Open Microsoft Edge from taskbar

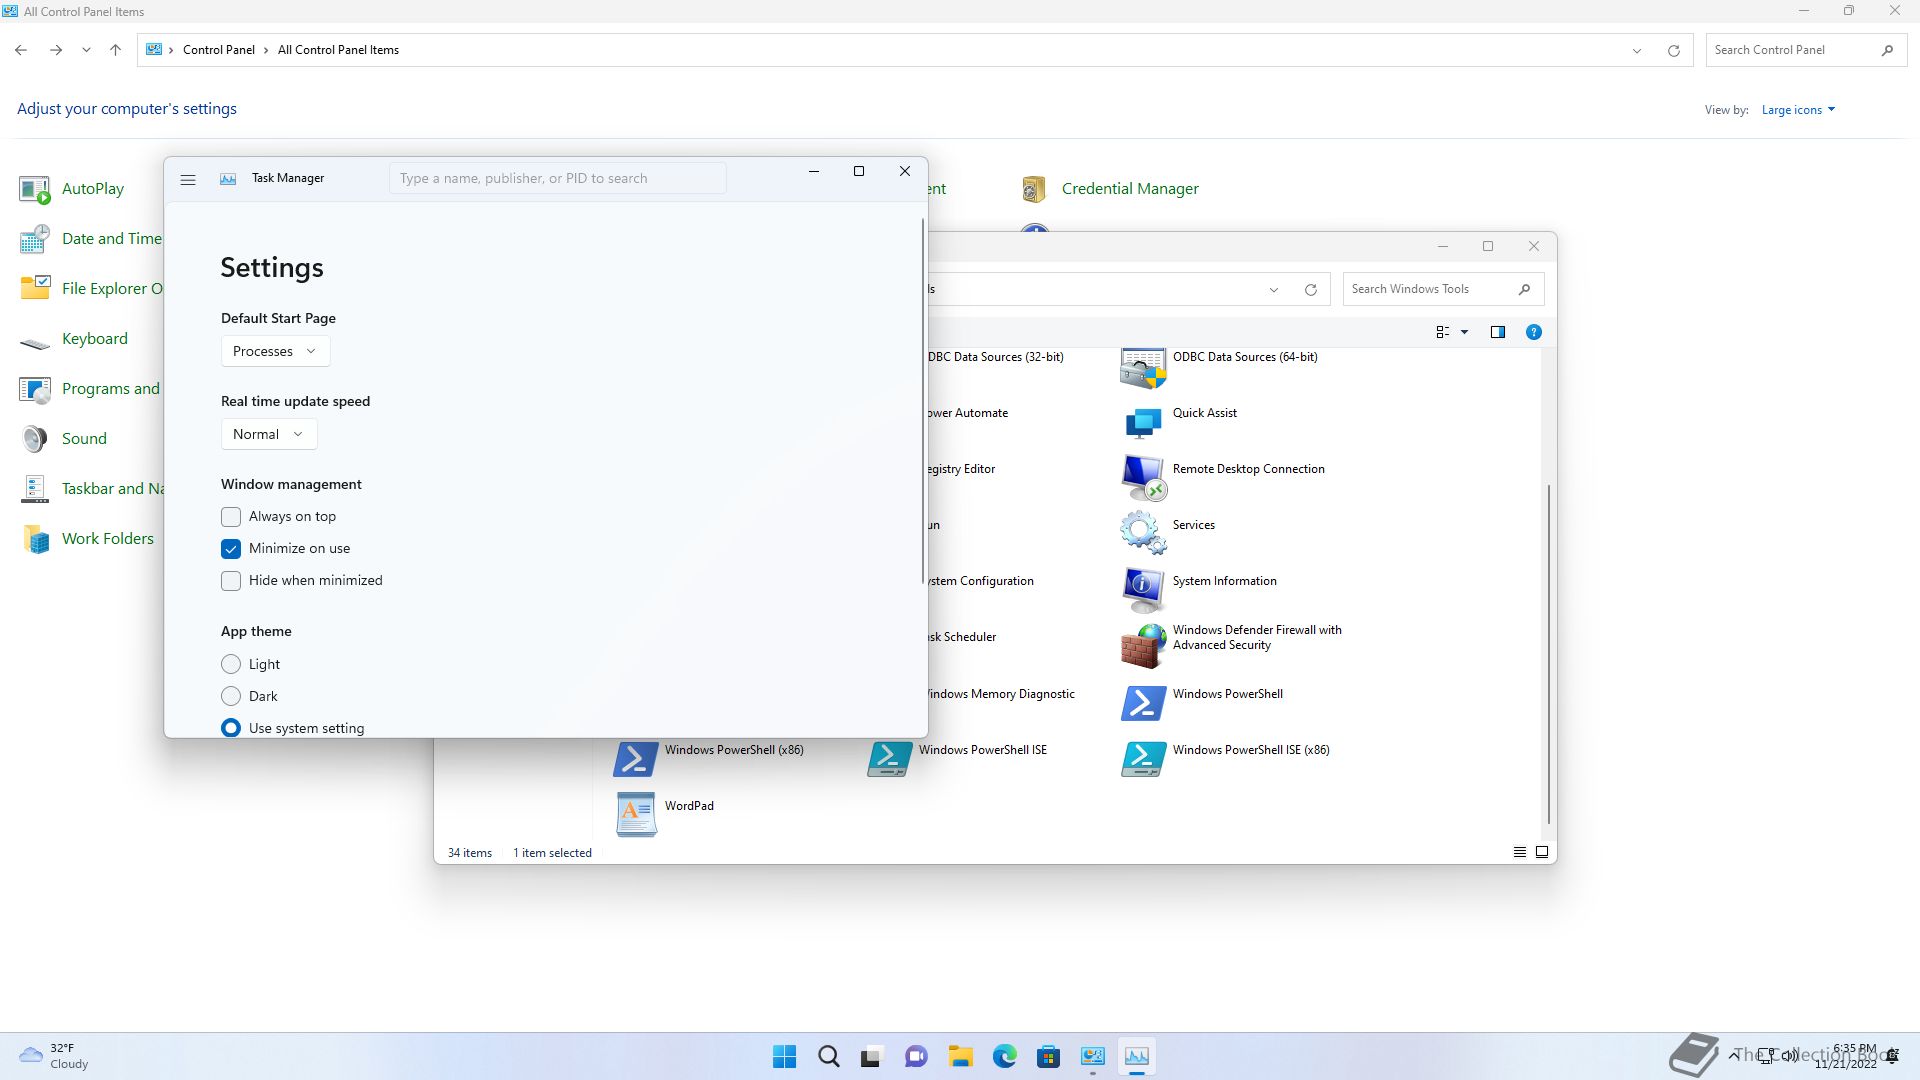pos(1004,1056)
